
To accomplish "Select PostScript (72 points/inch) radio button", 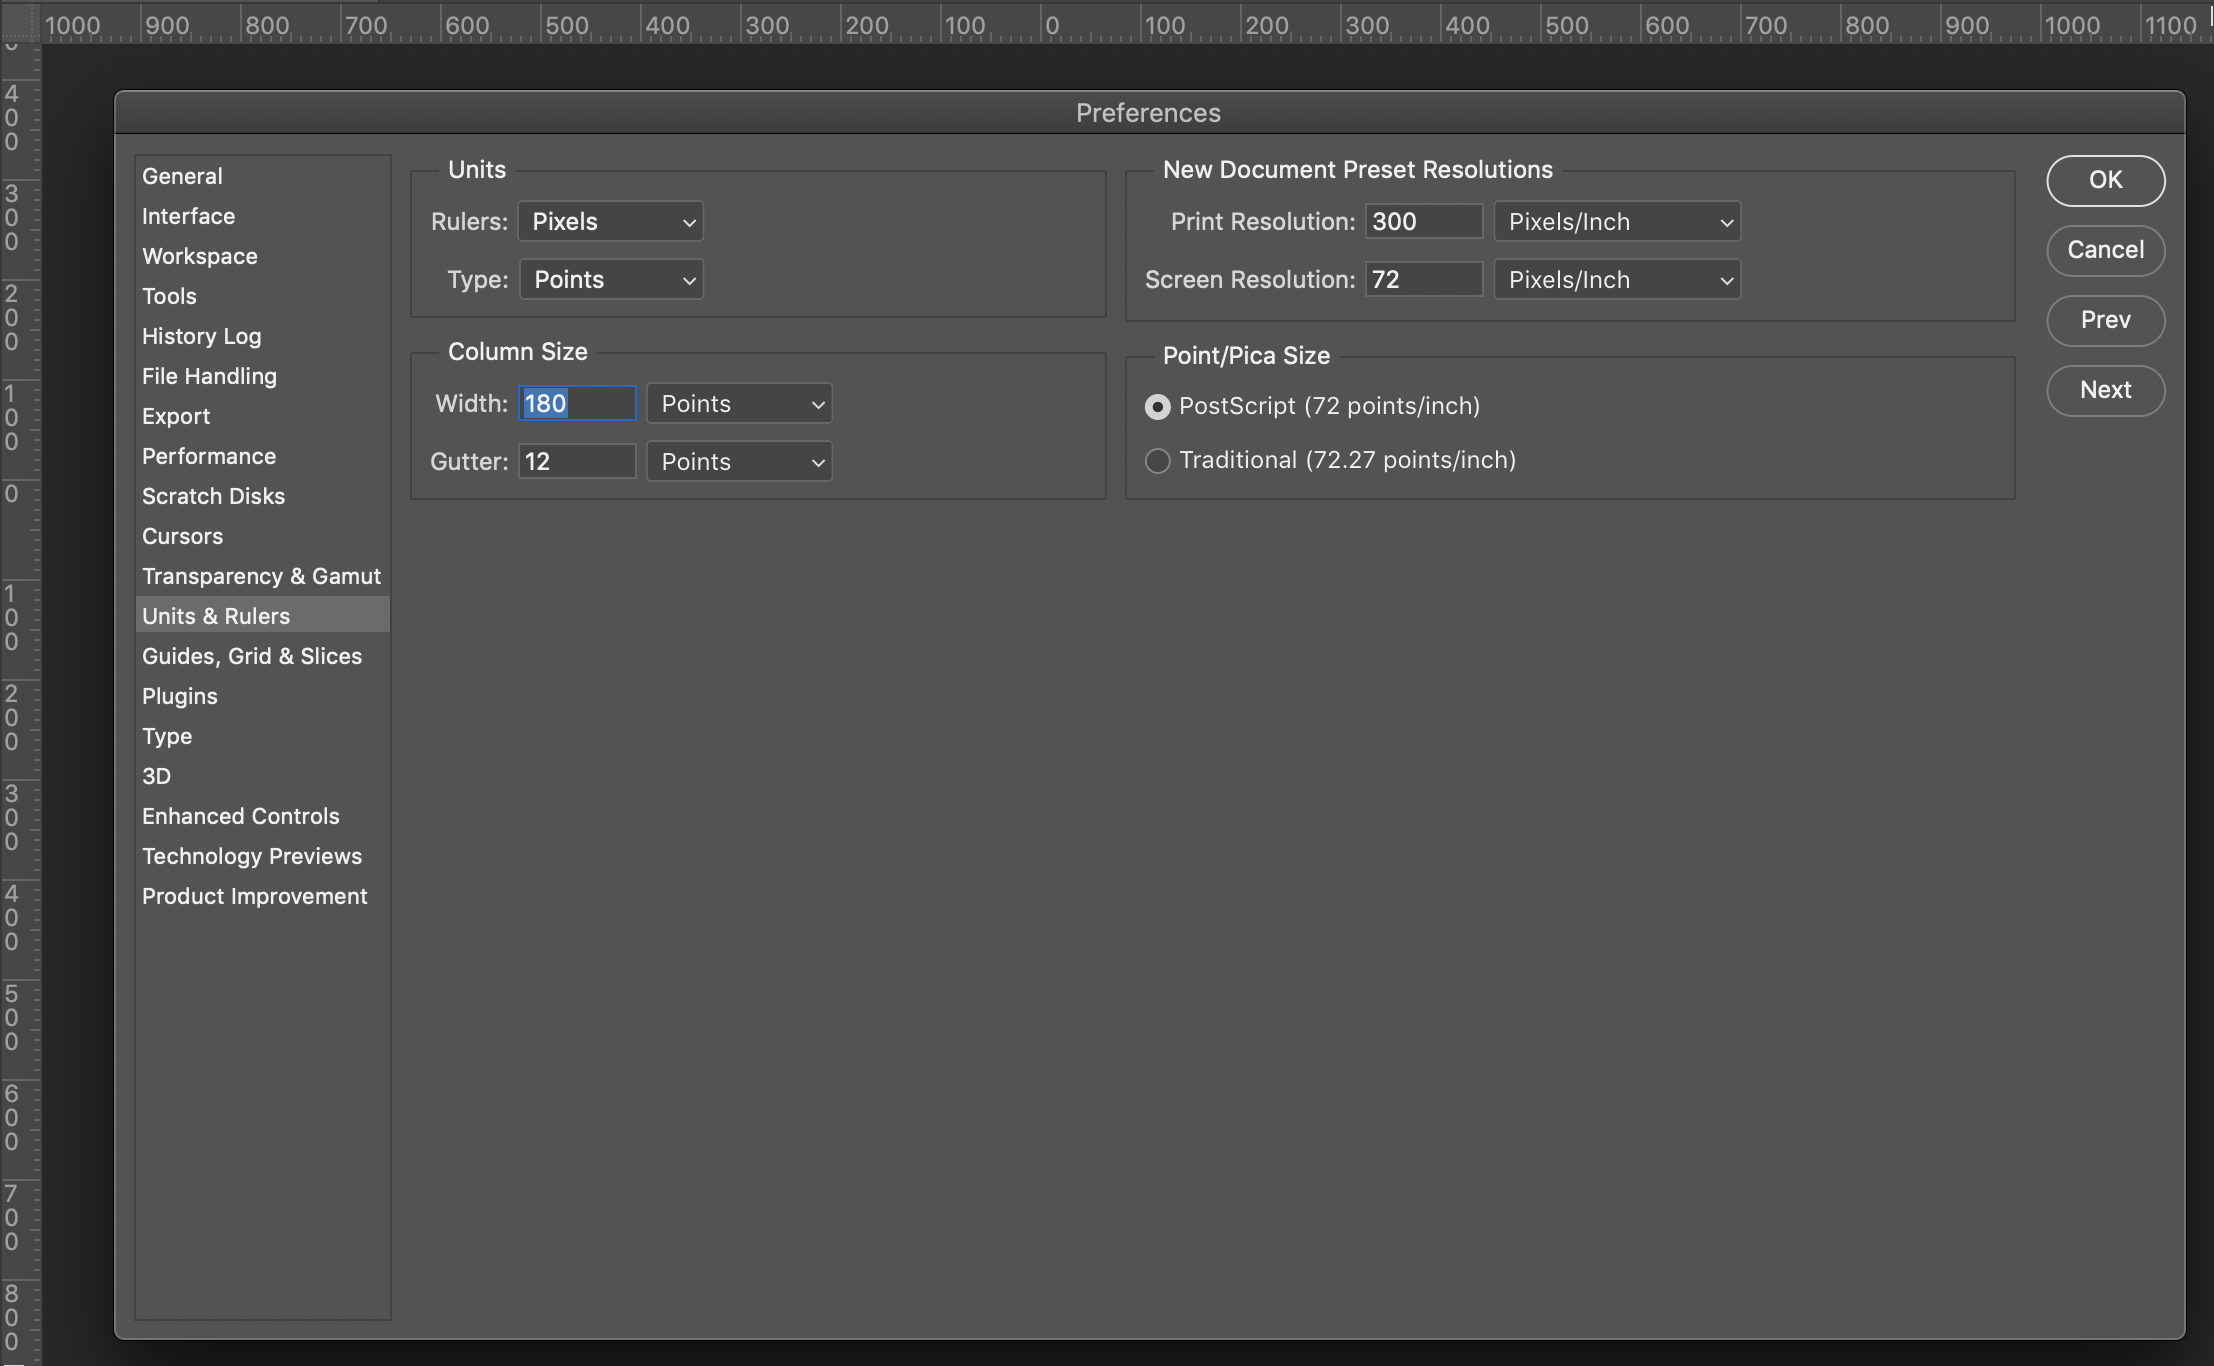I will [x=1157, y=407].
